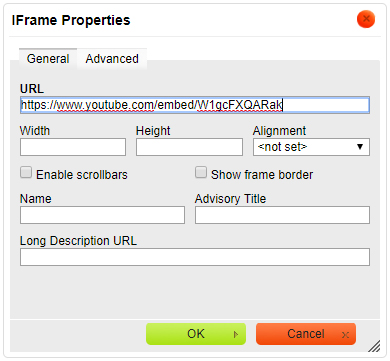This screenshot has height=361, width=390.
Task: Focus the Width input box
Action: tap(73, 147)
